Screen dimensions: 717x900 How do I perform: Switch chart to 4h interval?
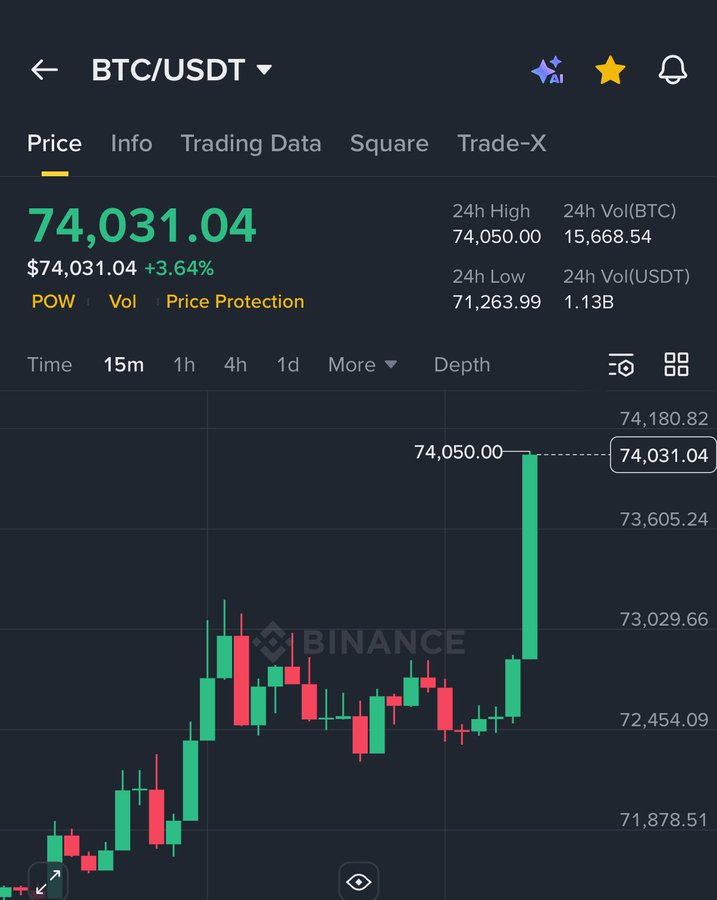pyautogui.click(x=235, y=365)
